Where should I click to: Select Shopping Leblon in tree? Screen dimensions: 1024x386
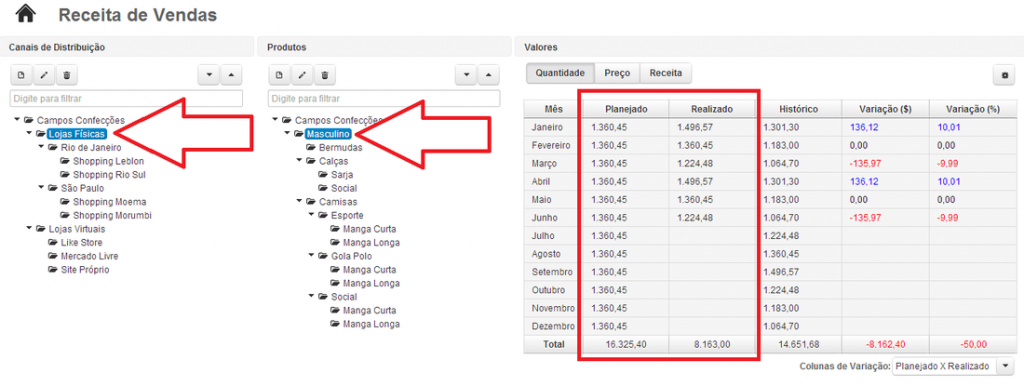pyautogui.click(x=108, y=161)
